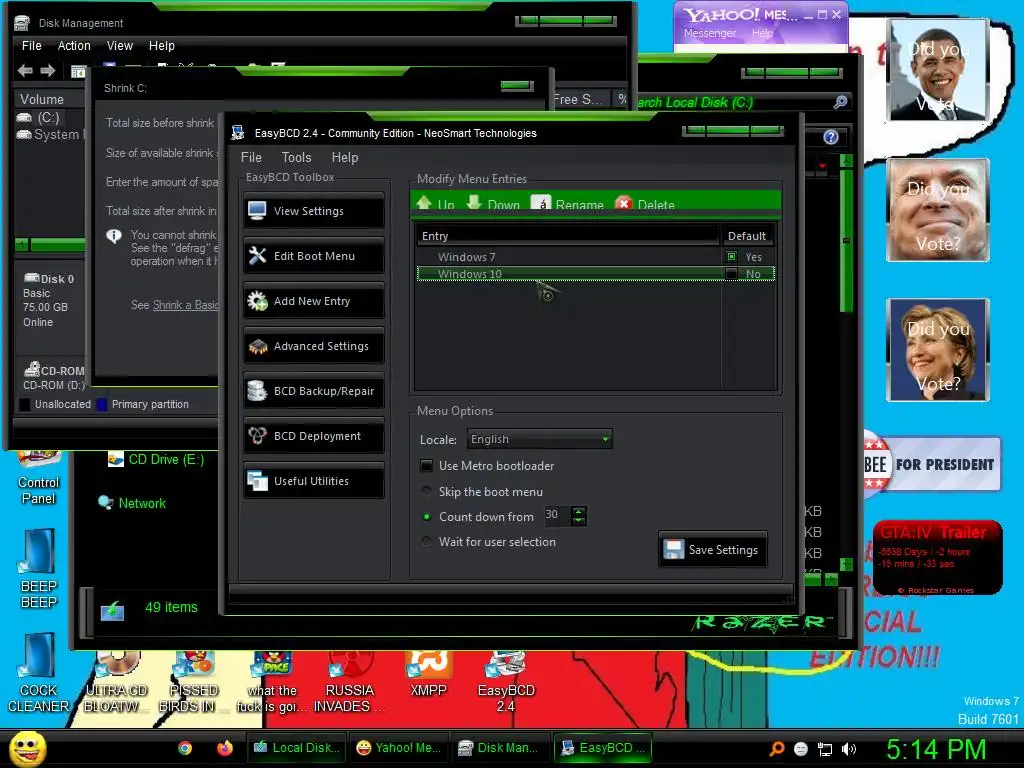
Task: Open Yahoo Messenger Messenger menu
Action: point(710,33)
